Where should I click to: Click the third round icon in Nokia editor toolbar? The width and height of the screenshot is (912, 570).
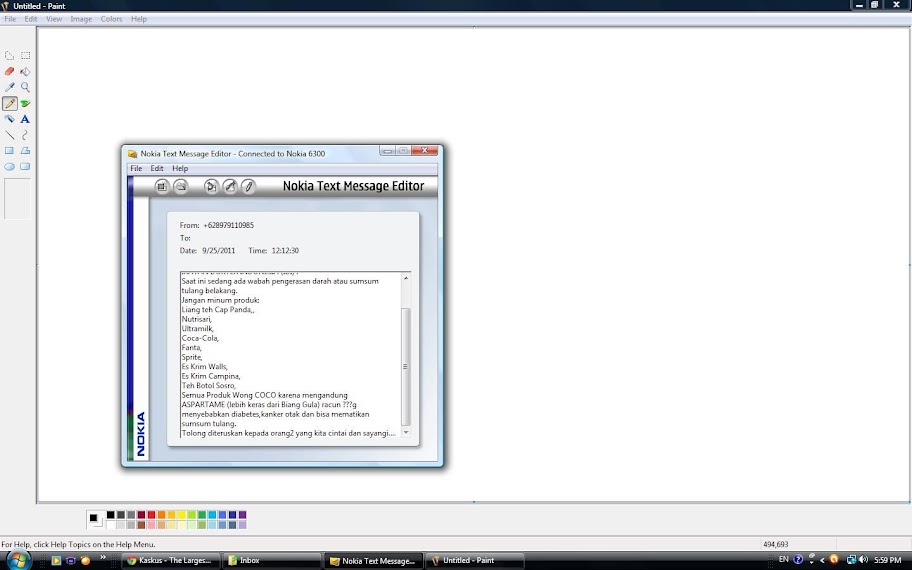[211, 186]
